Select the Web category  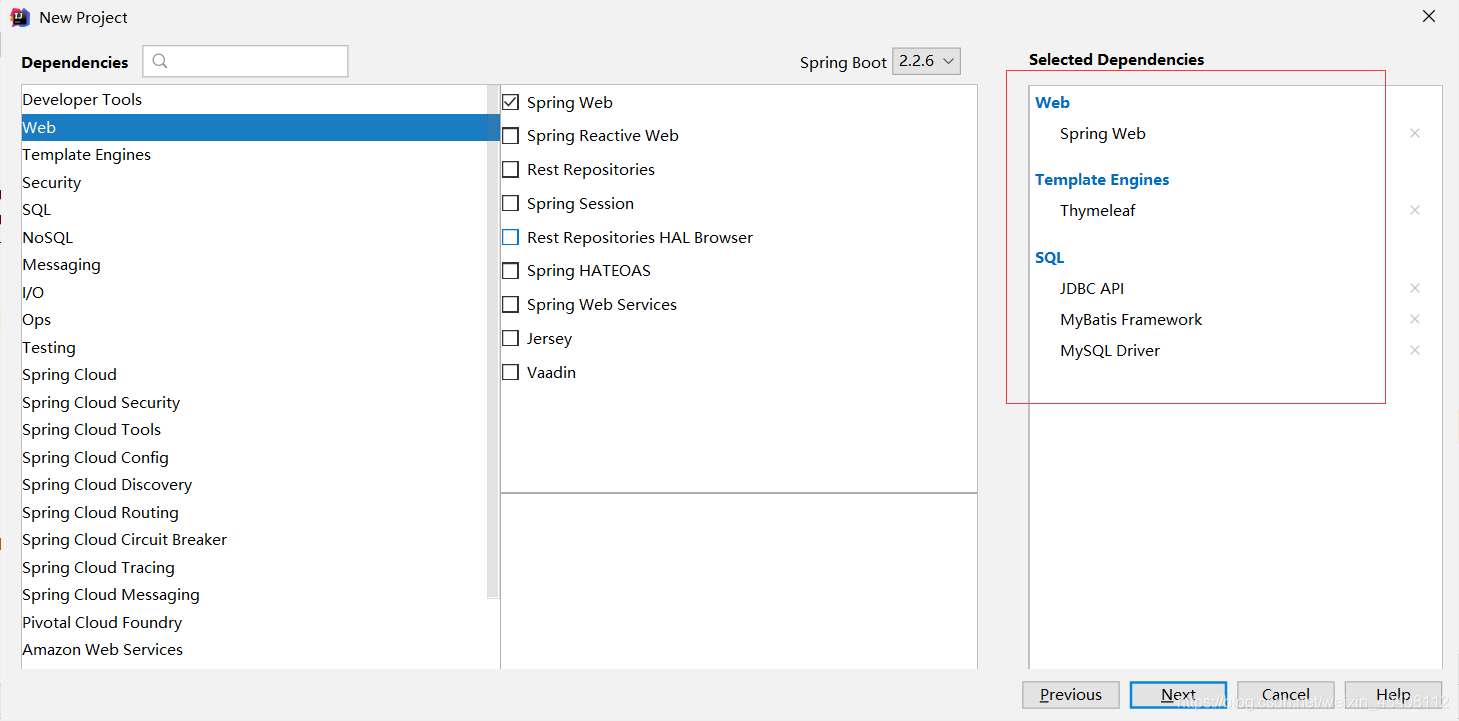click(254, 127)
